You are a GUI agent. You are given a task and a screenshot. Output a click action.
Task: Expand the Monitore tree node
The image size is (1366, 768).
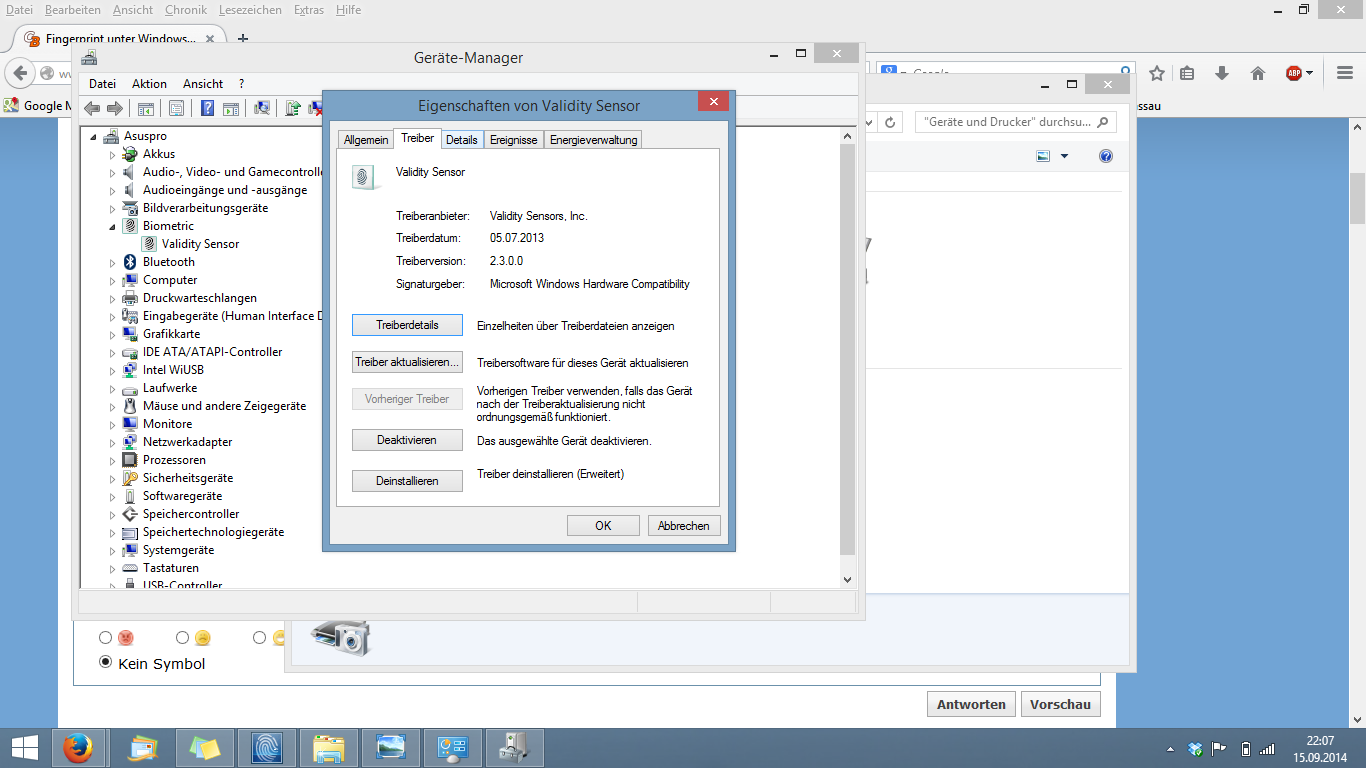click(113, 424)
